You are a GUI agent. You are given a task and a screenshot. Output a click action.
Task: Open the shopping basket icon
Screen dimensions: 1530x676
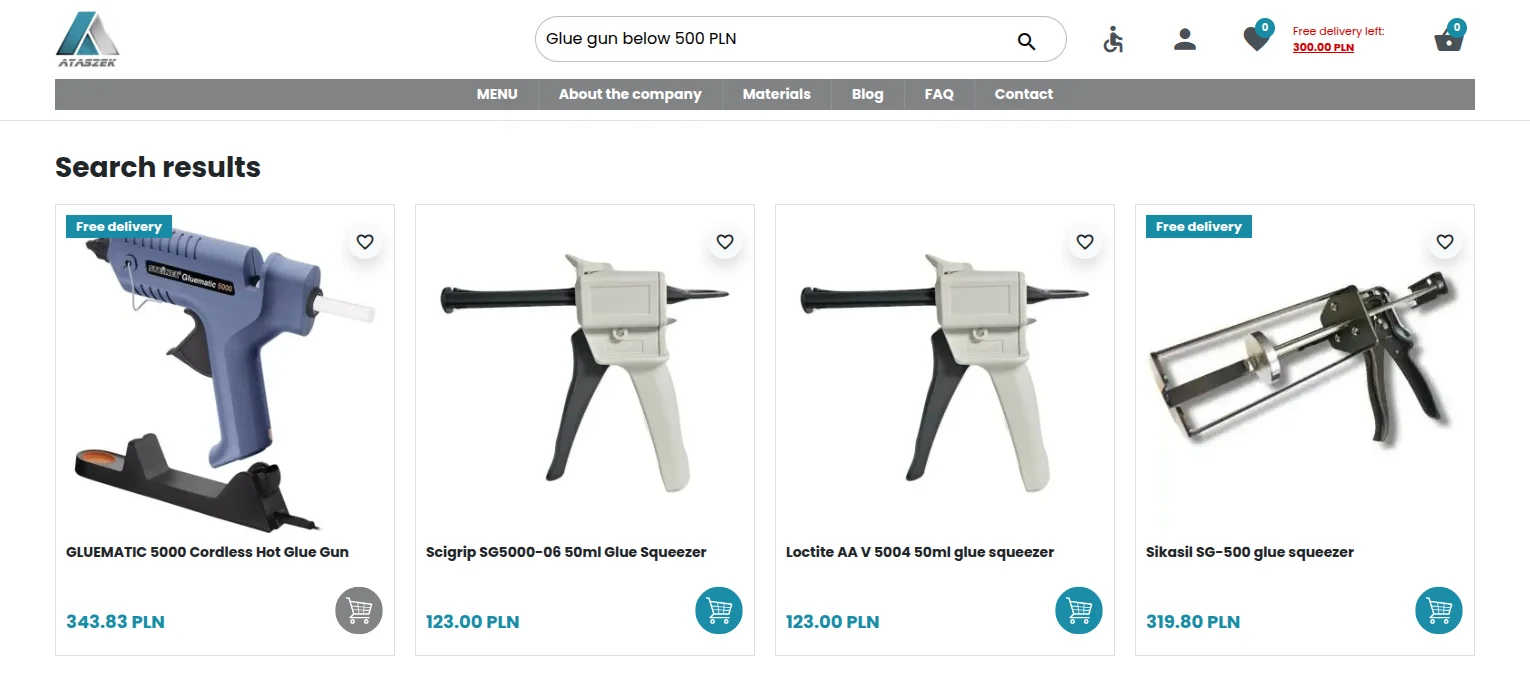tap(1449, 37)
